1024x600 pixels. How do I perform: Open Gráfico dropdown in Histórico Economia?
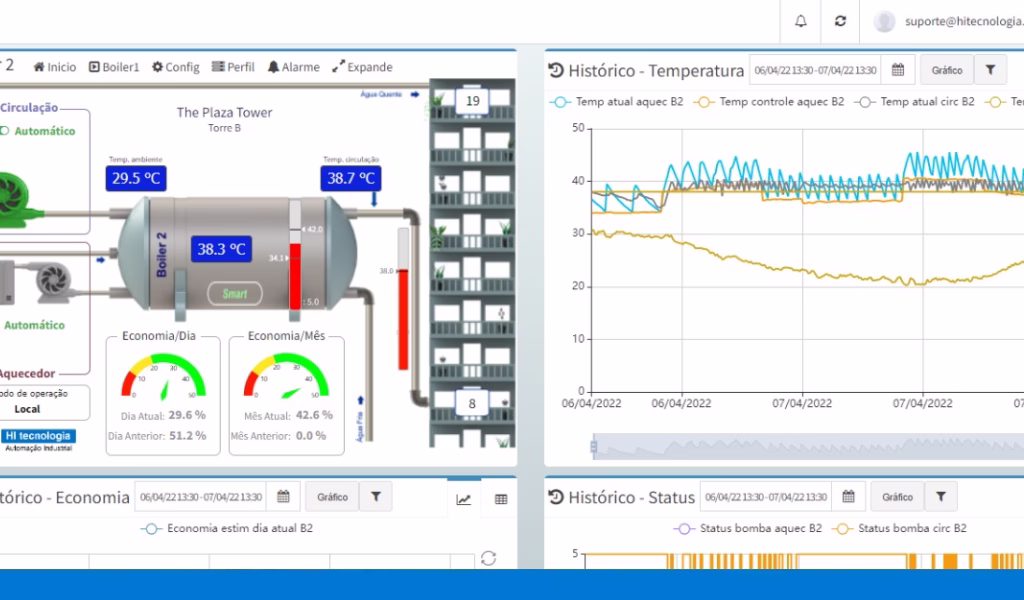click(332, 497)
